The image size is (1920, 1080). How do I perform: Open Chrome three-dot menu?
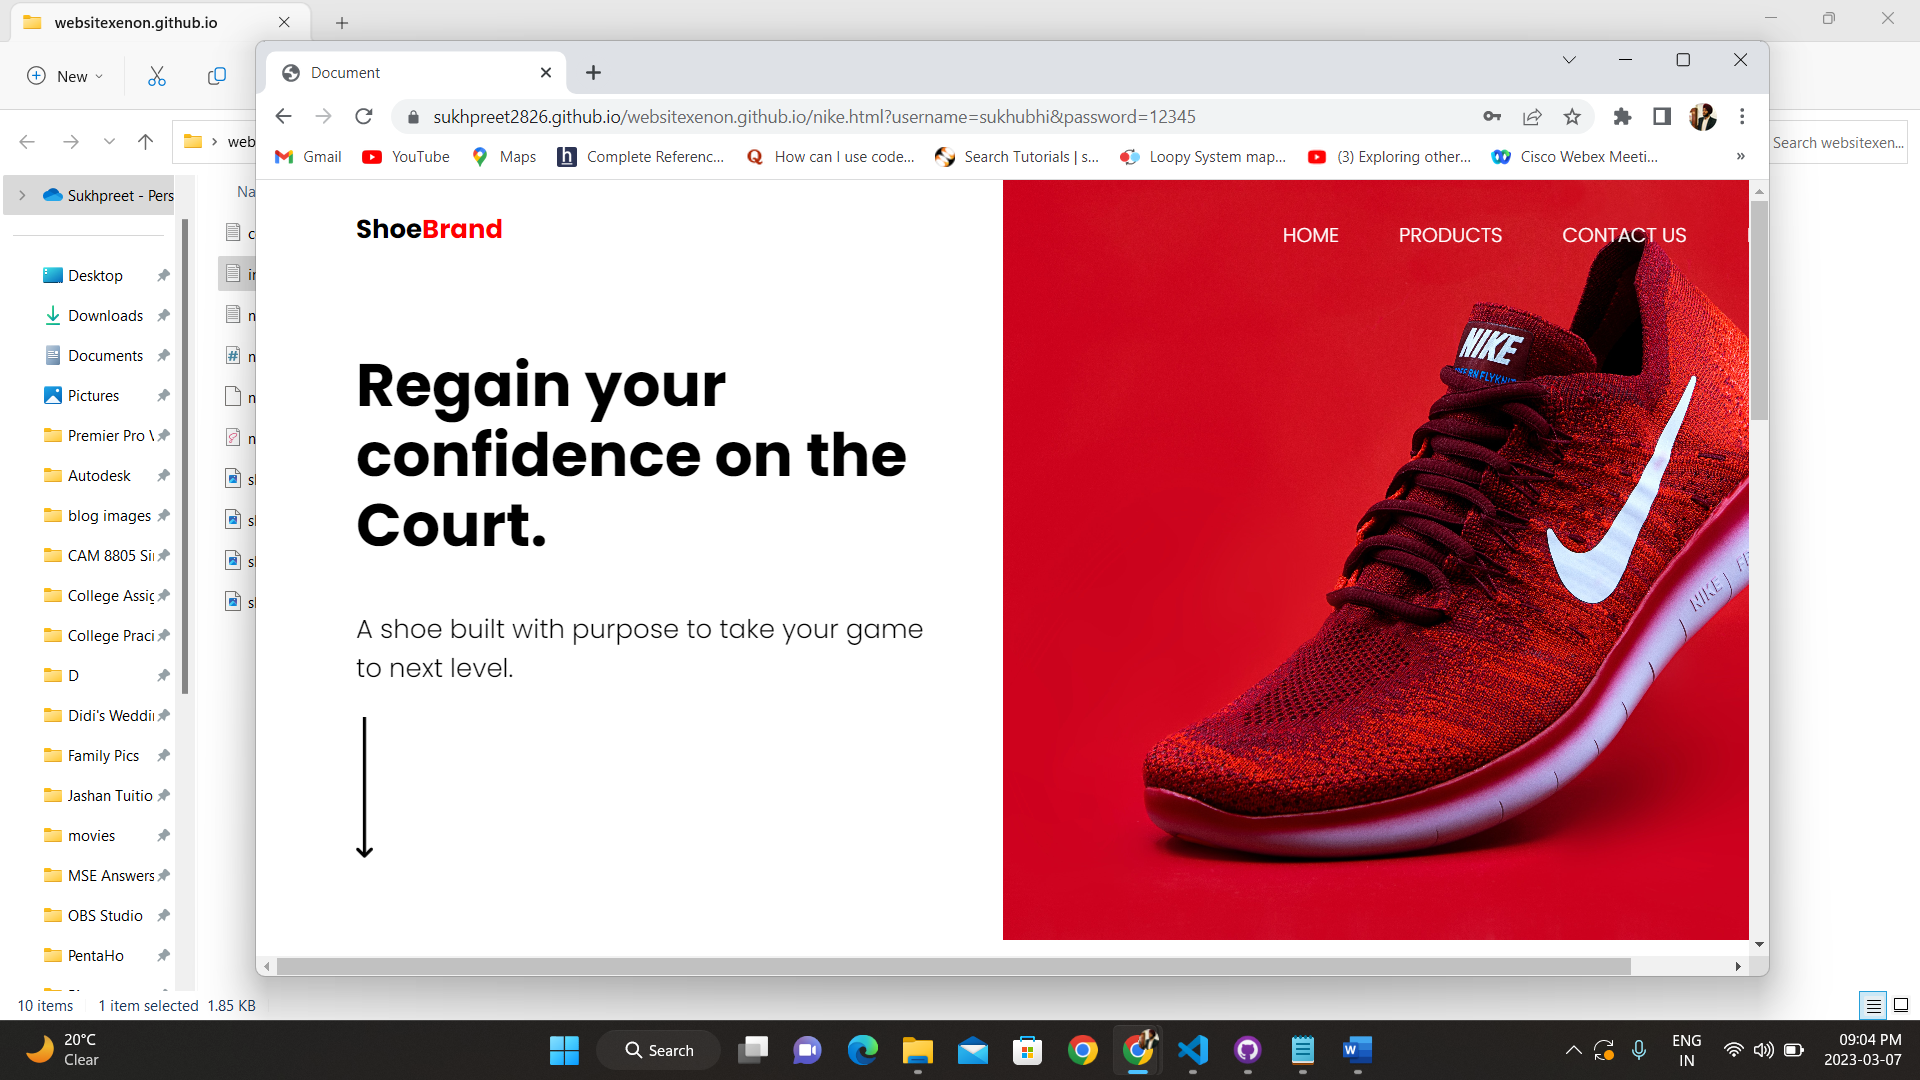coord(1742,117)
